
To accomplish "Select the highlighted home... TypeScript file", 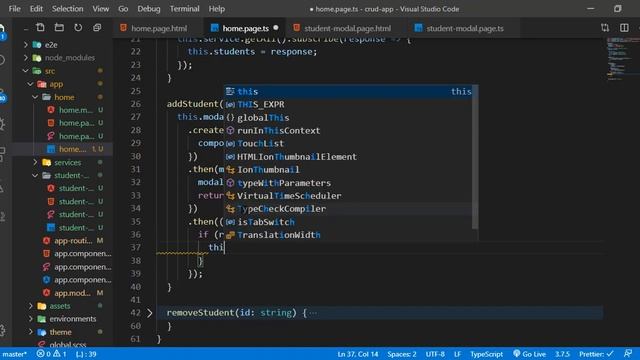I will [x=63, y=149].
